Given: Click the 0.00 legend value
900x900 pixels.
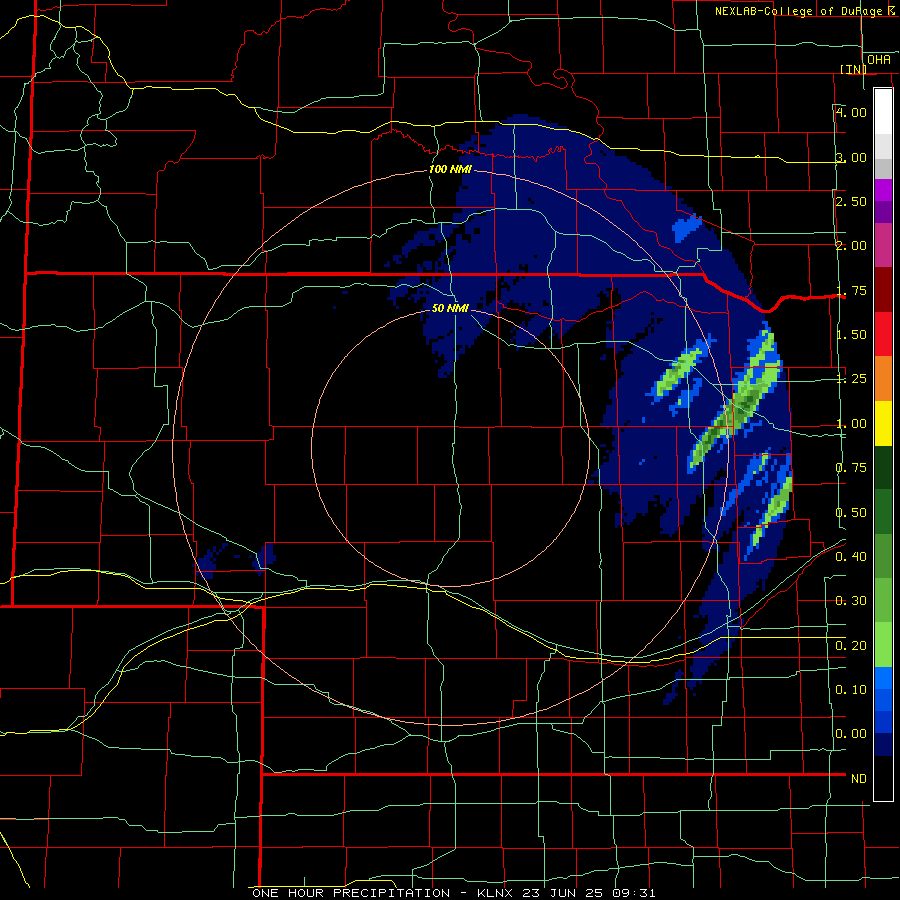Looking at the screenshot, I should 851,734.
